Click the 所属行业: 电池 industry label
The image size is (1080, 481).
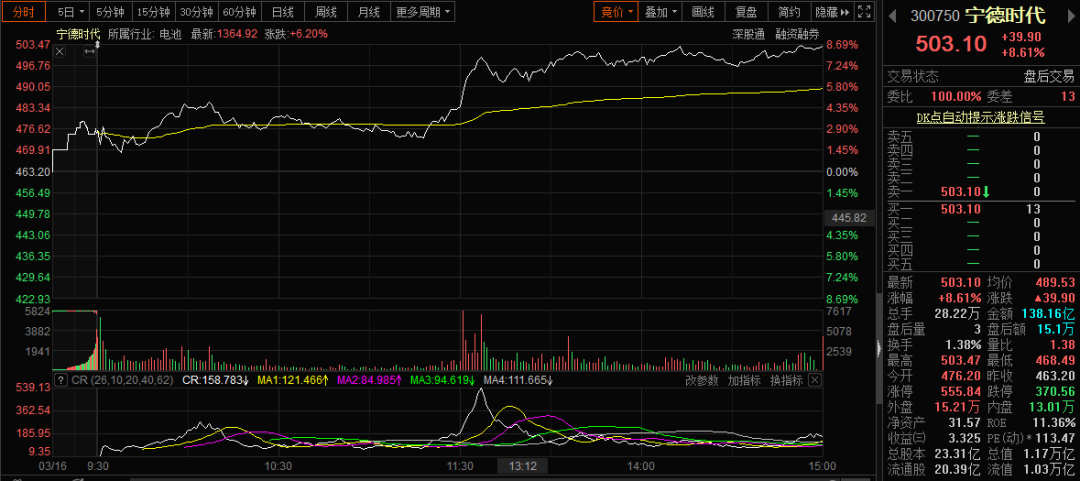144,34
